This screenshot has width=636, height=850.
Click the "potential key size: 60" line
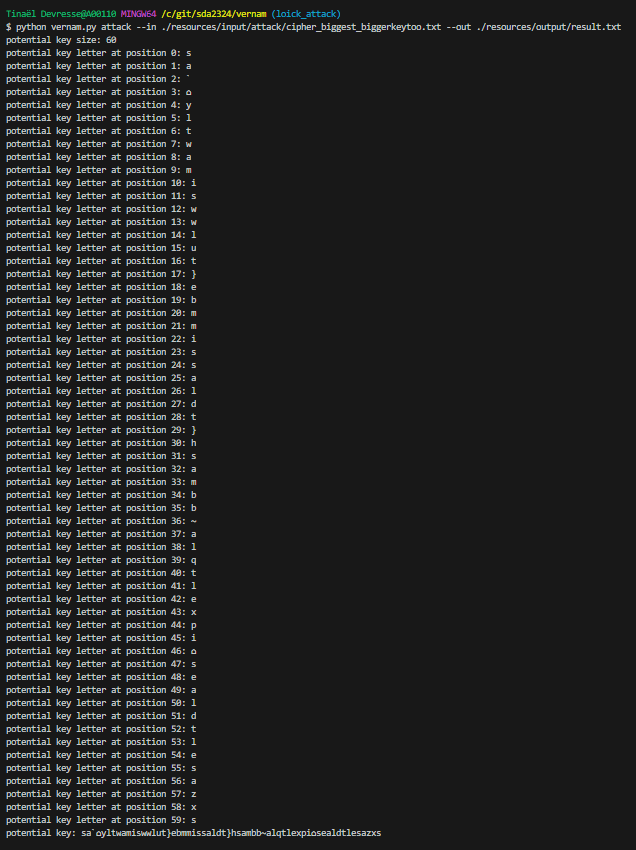click(x=61, y=40)
